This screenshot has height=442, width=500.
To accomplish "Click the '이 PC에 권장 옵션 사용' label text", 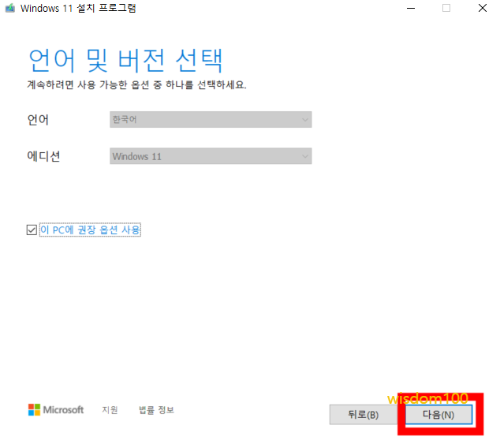I will (90, 230).
